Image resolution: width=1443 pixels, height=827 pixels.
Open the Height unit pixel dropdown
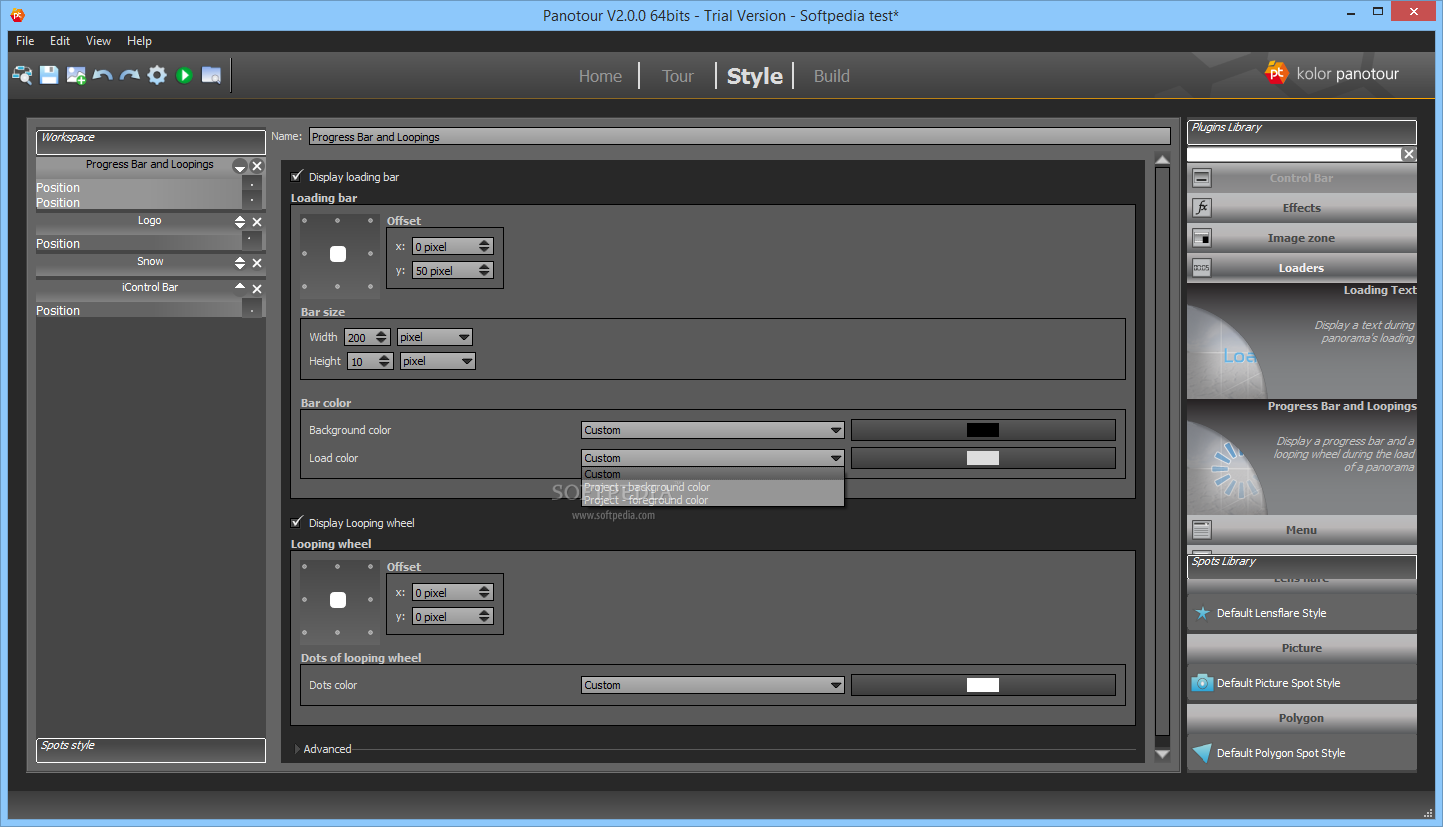[x=438, y=361]
